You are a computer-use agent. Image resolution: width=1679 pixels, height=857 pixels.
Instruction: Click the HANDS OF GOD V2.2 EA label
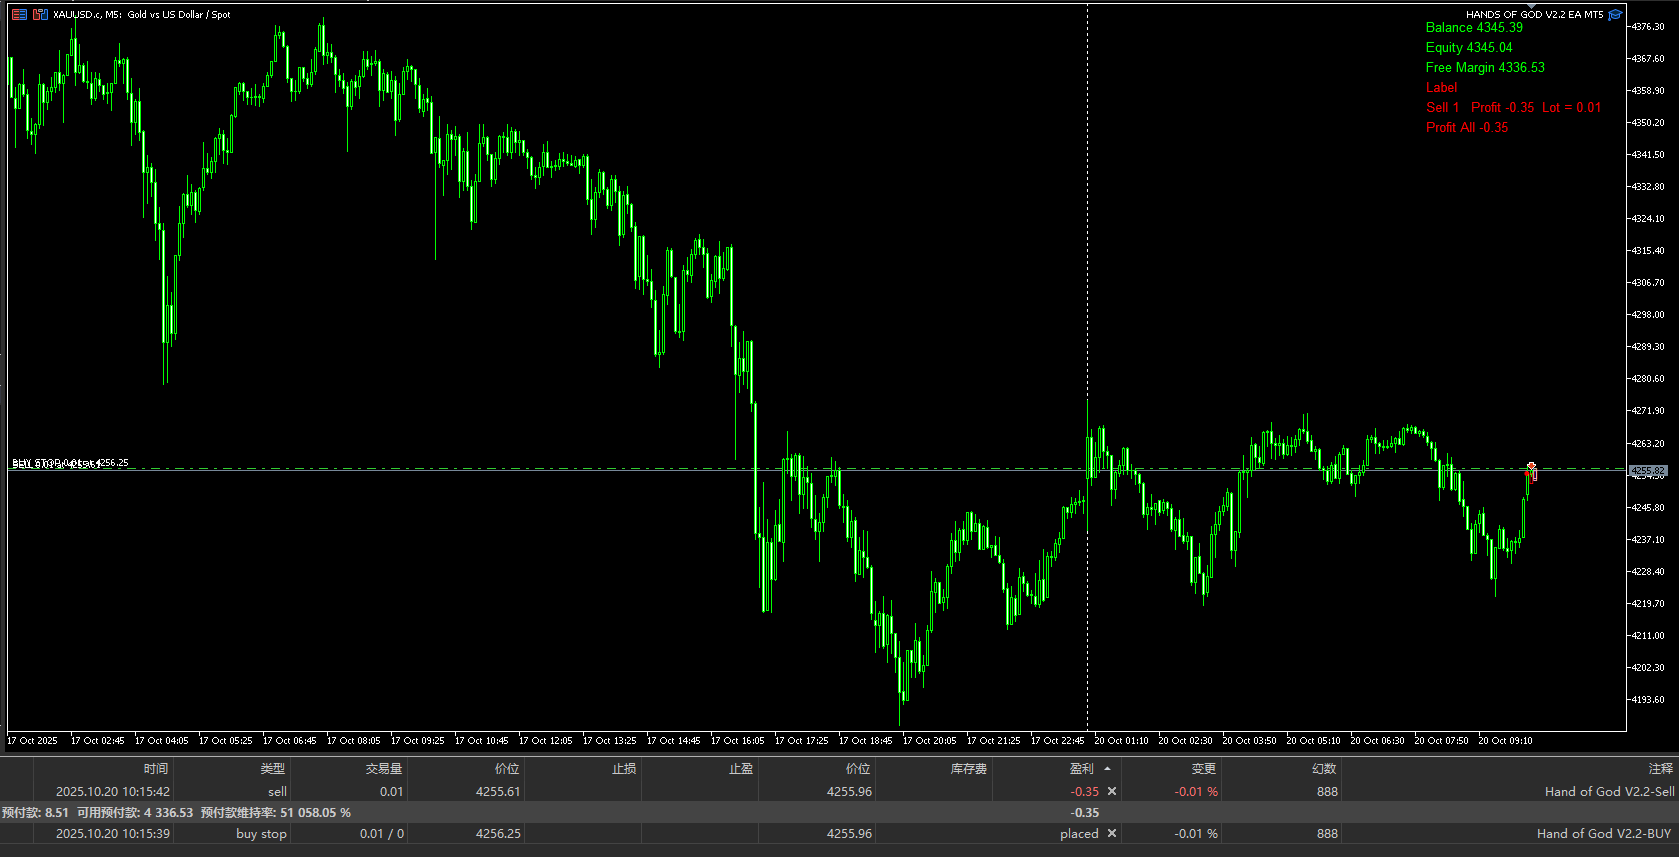[x=1533, y=14]
